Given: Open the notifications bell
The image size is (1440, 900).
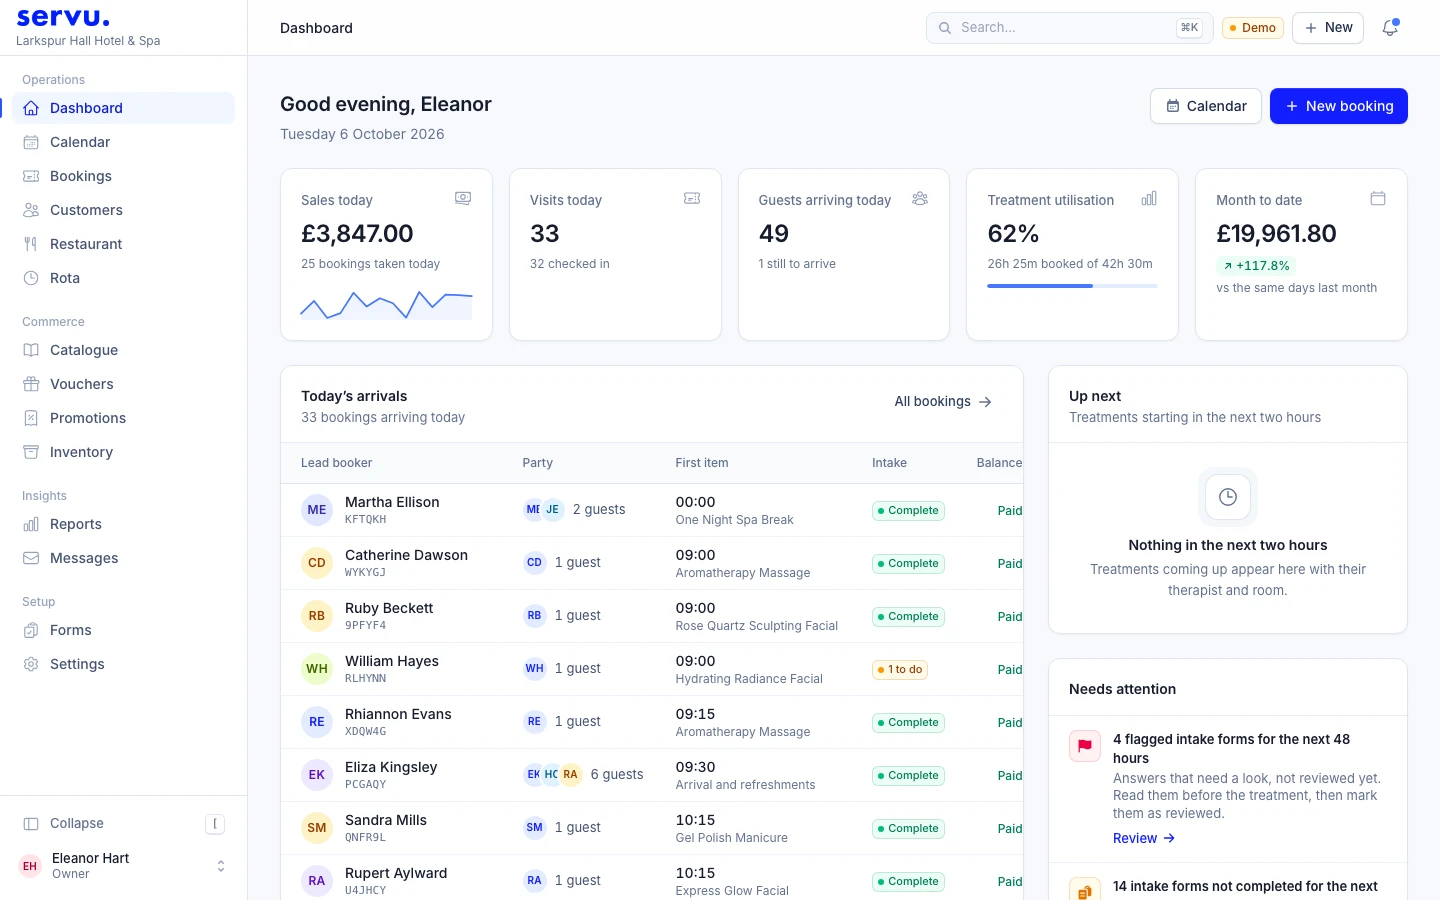Looking at the screenshot, I should (1390, 28).
